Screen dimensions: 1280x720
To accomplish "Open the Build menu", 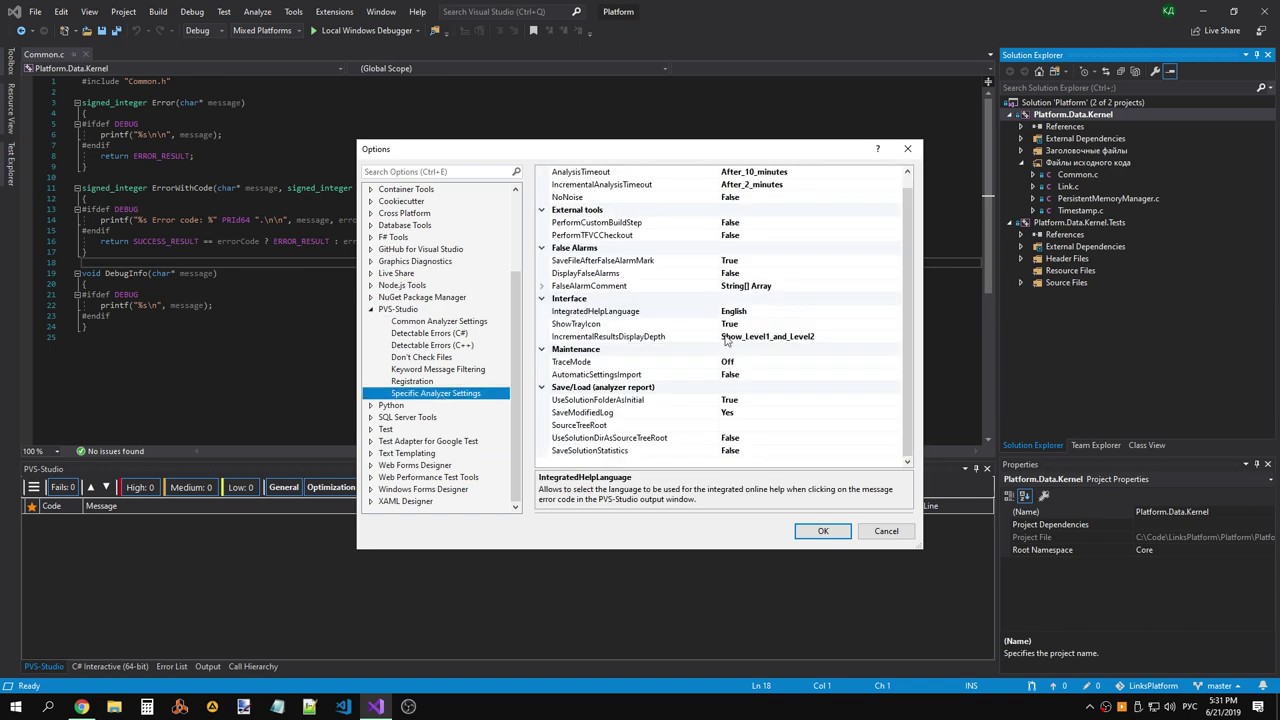I will click(158, 12).
